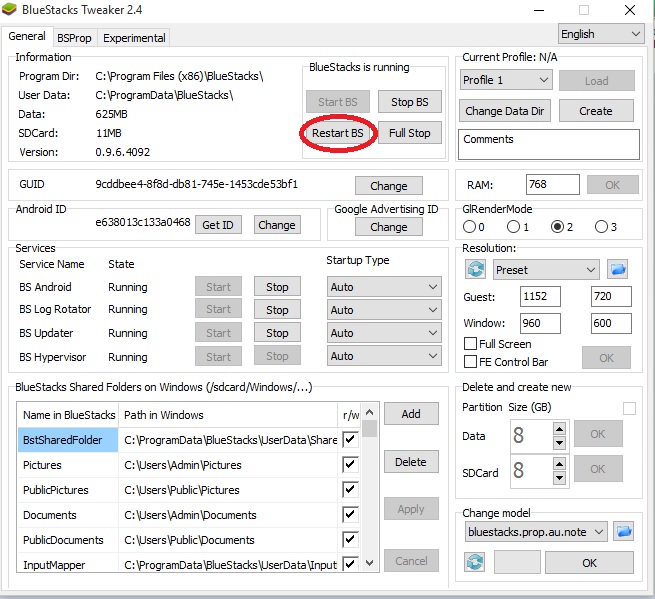The width and height of the screenshot is (655, 599).
Task: Click the shared folders scrollbar down arrow
Action: [x=369, y=563]
